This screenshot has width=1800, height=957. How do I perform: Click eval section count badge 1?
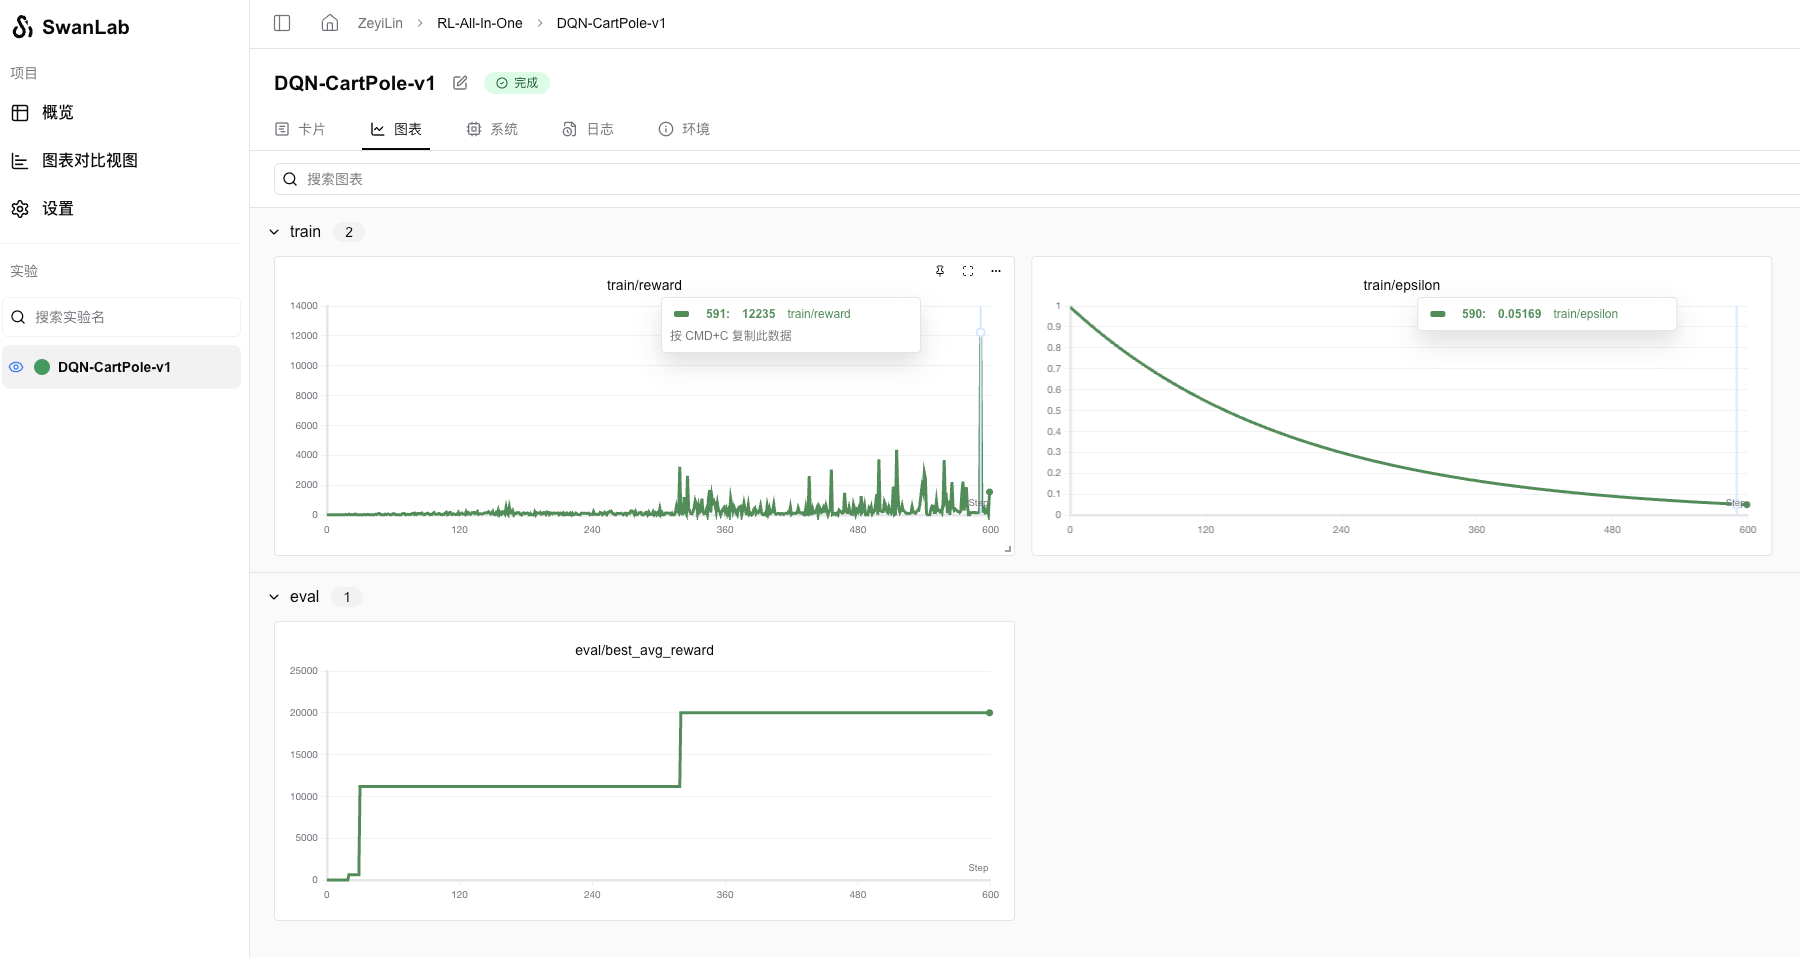(347, 597)
